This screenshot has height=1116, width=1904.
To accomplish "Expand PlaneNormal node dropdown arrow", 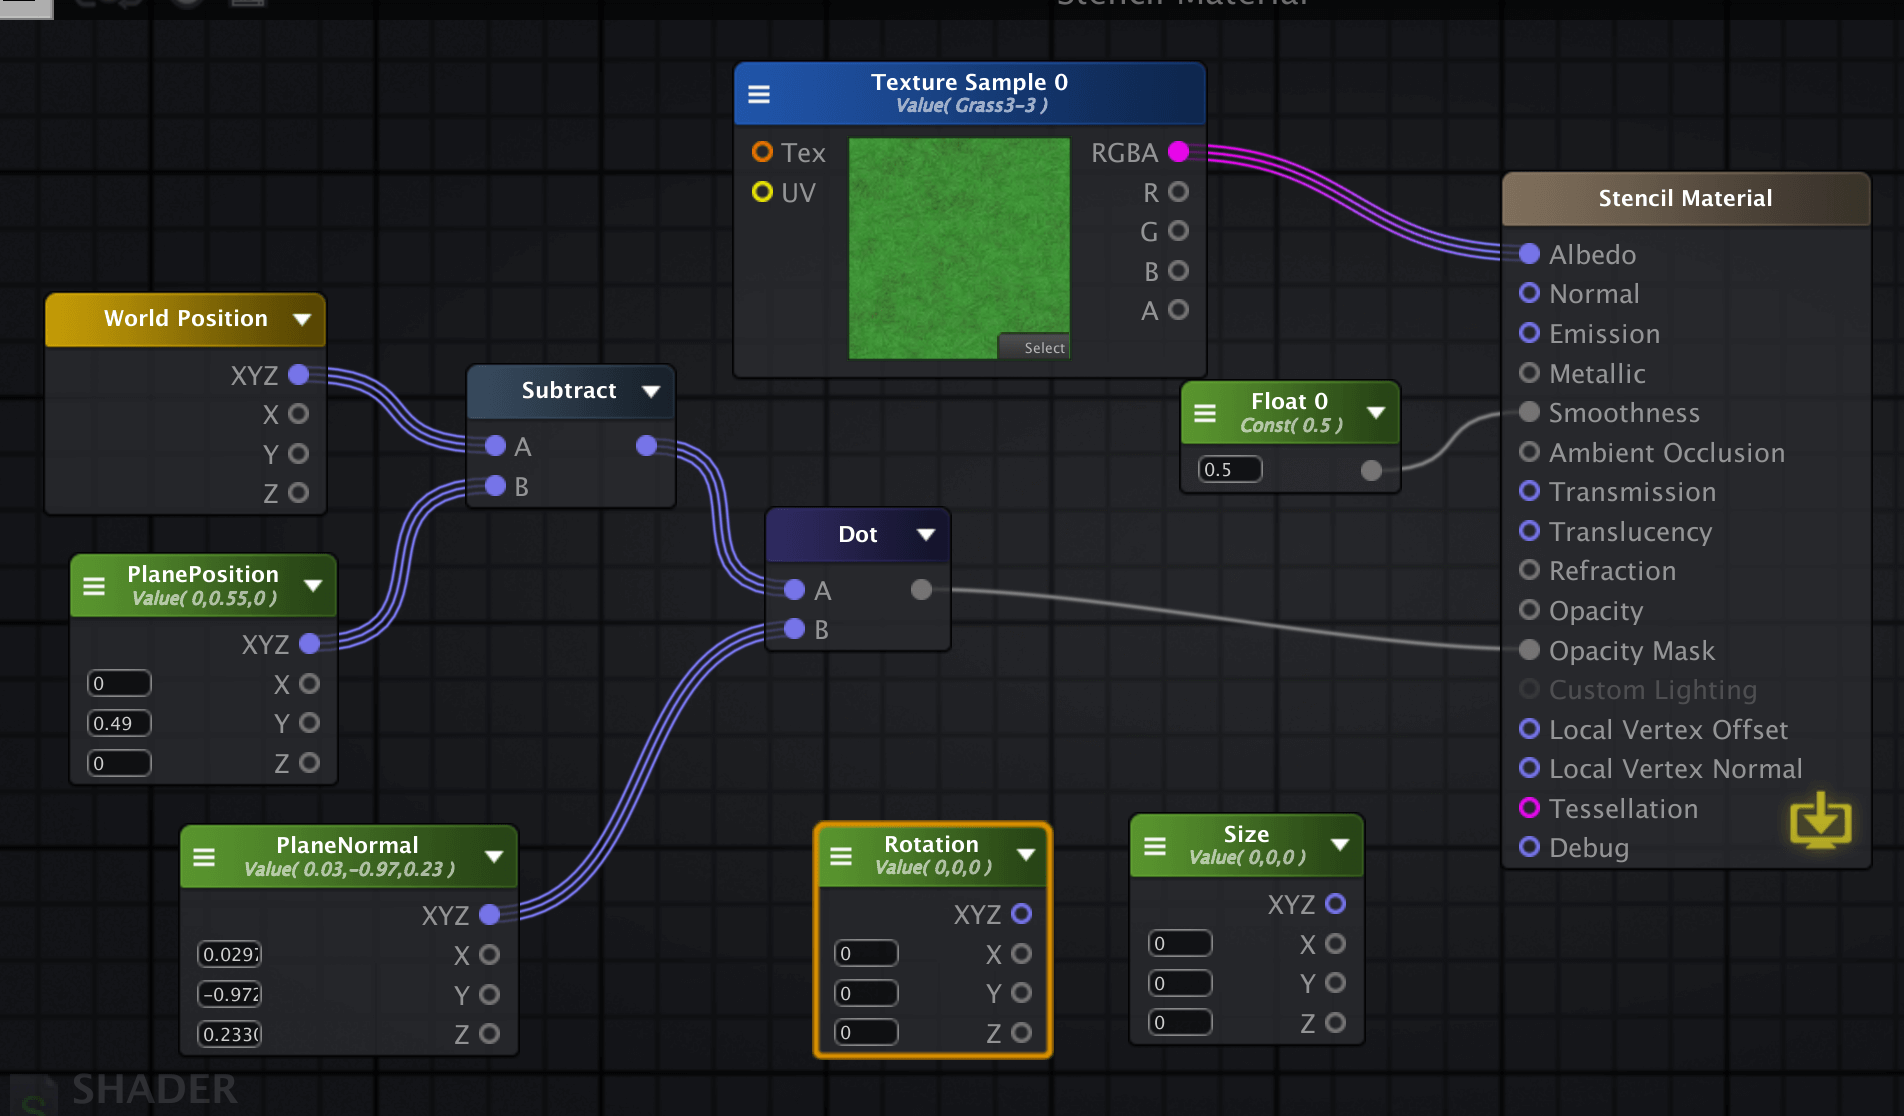I will click(x=493, y=856).
